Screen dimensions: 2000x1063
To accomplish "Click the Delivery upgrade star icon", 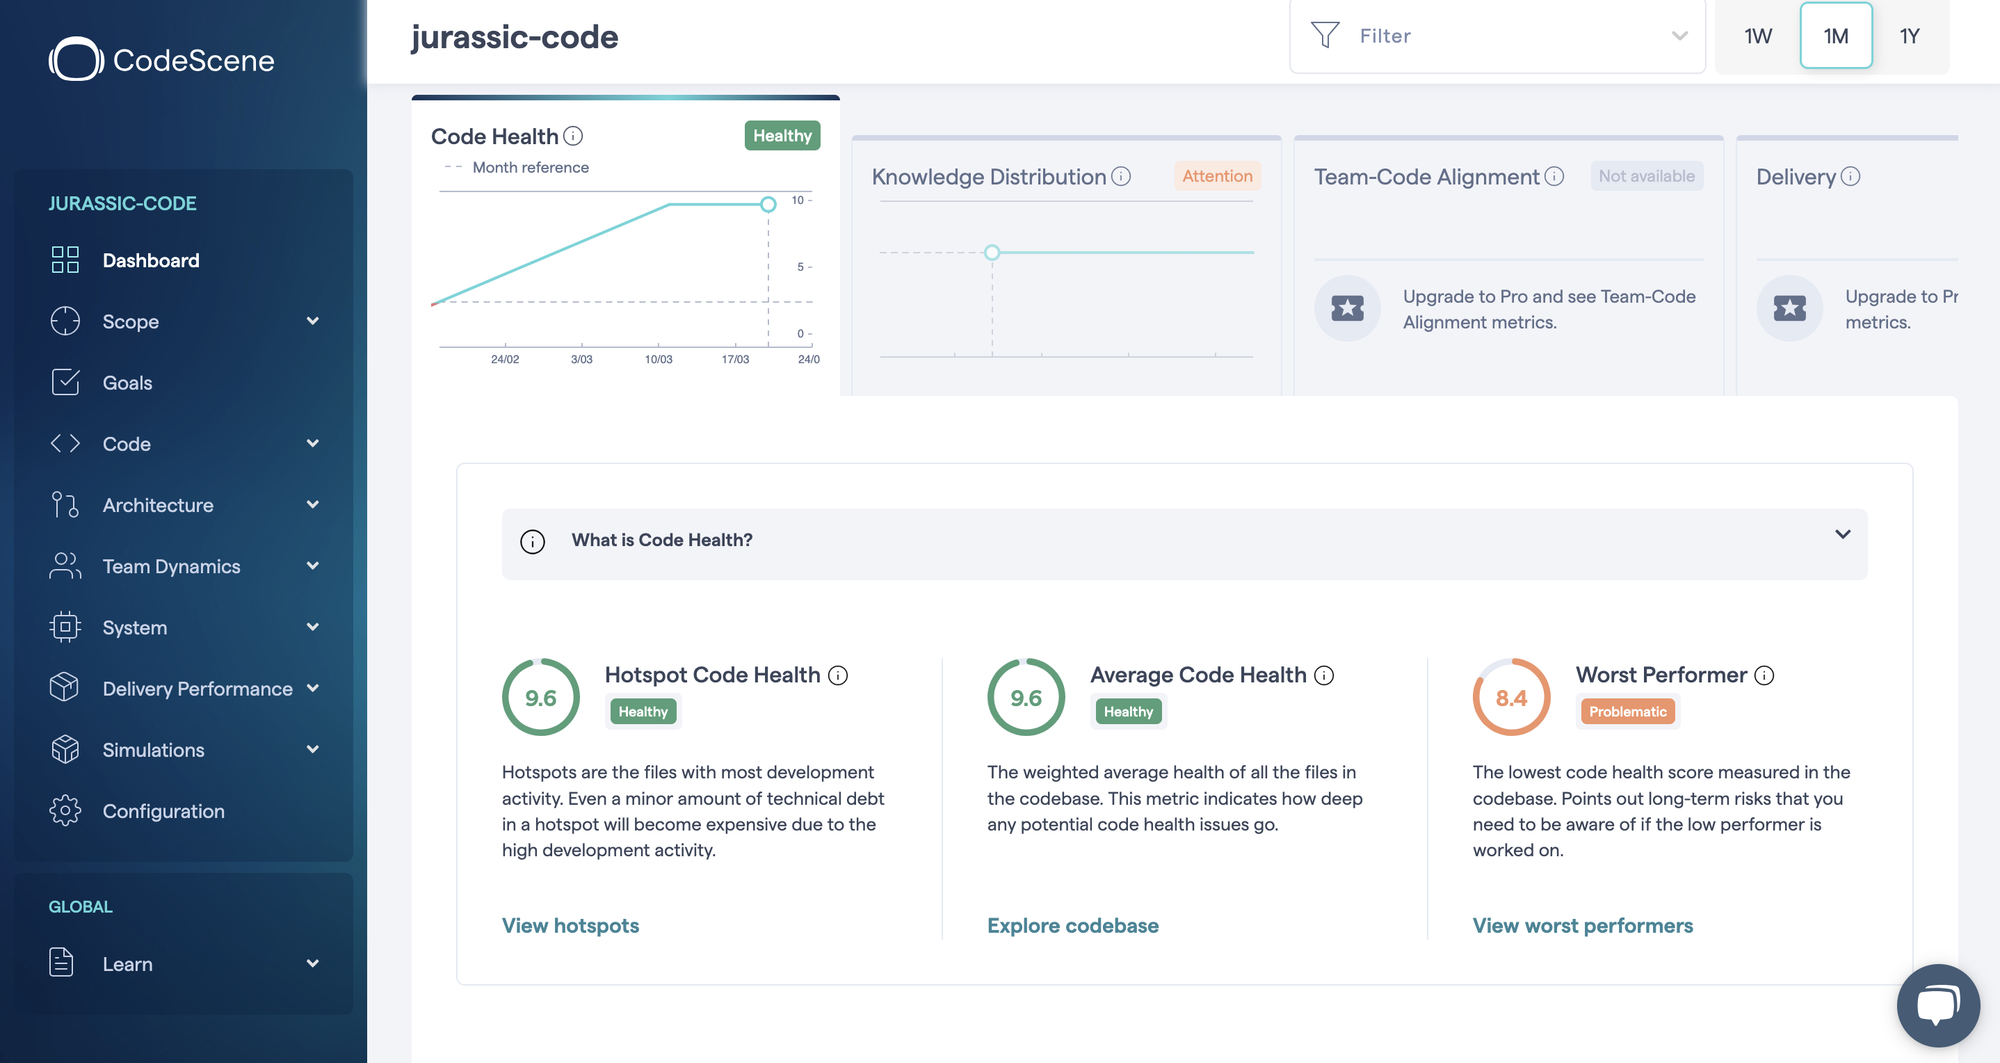I will click(x=1789, y=308).
